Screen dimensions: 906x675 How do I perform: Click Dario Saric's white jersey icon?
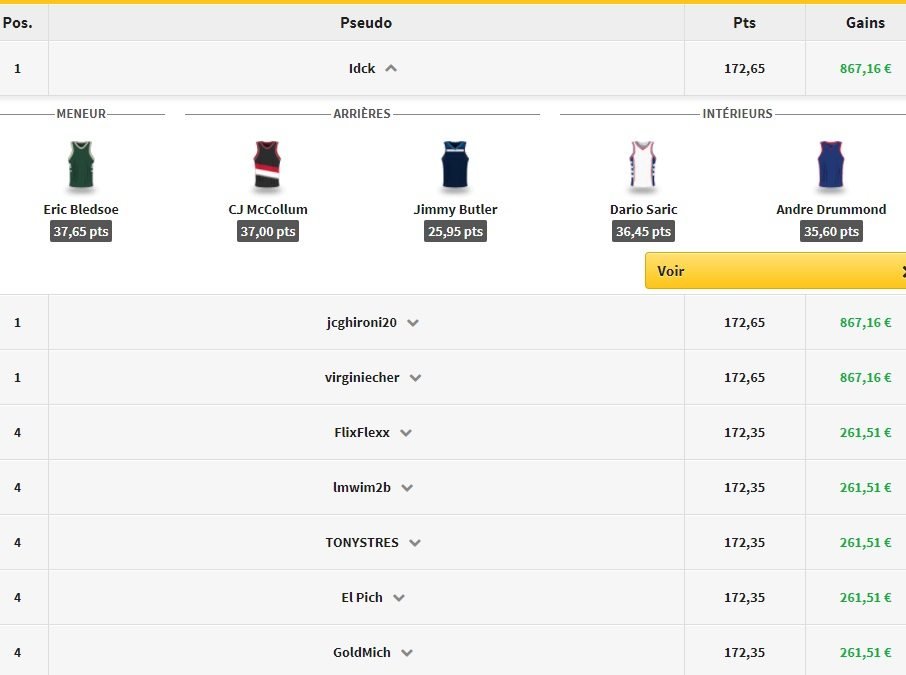click(x=643, y=166)
